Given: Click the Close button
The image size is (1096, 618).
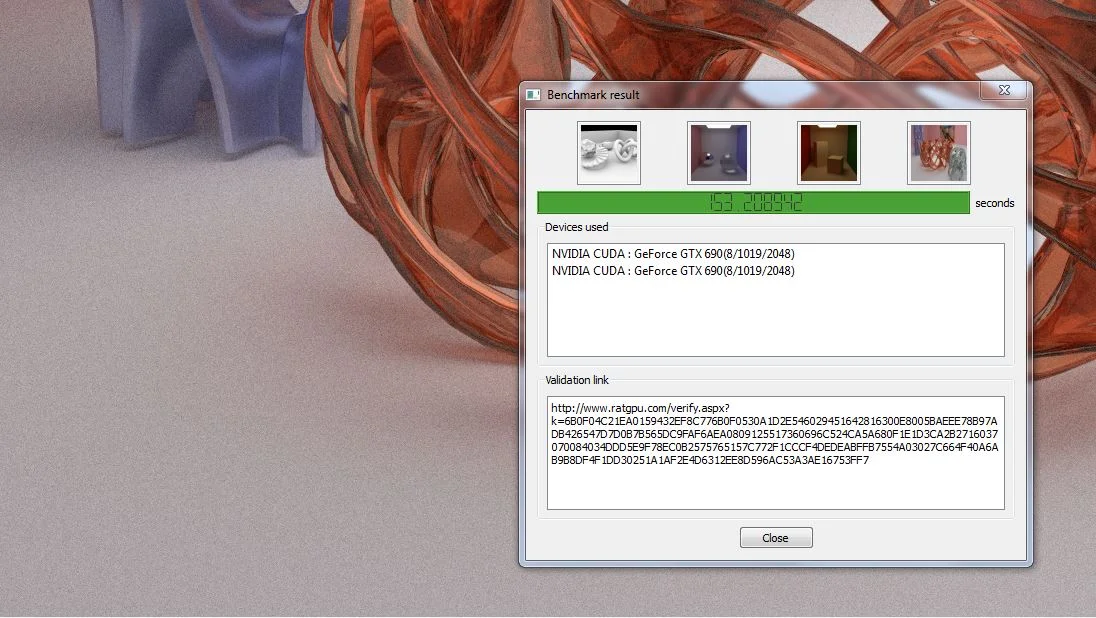Looking at the screenshot, I should tap(776, 538).
